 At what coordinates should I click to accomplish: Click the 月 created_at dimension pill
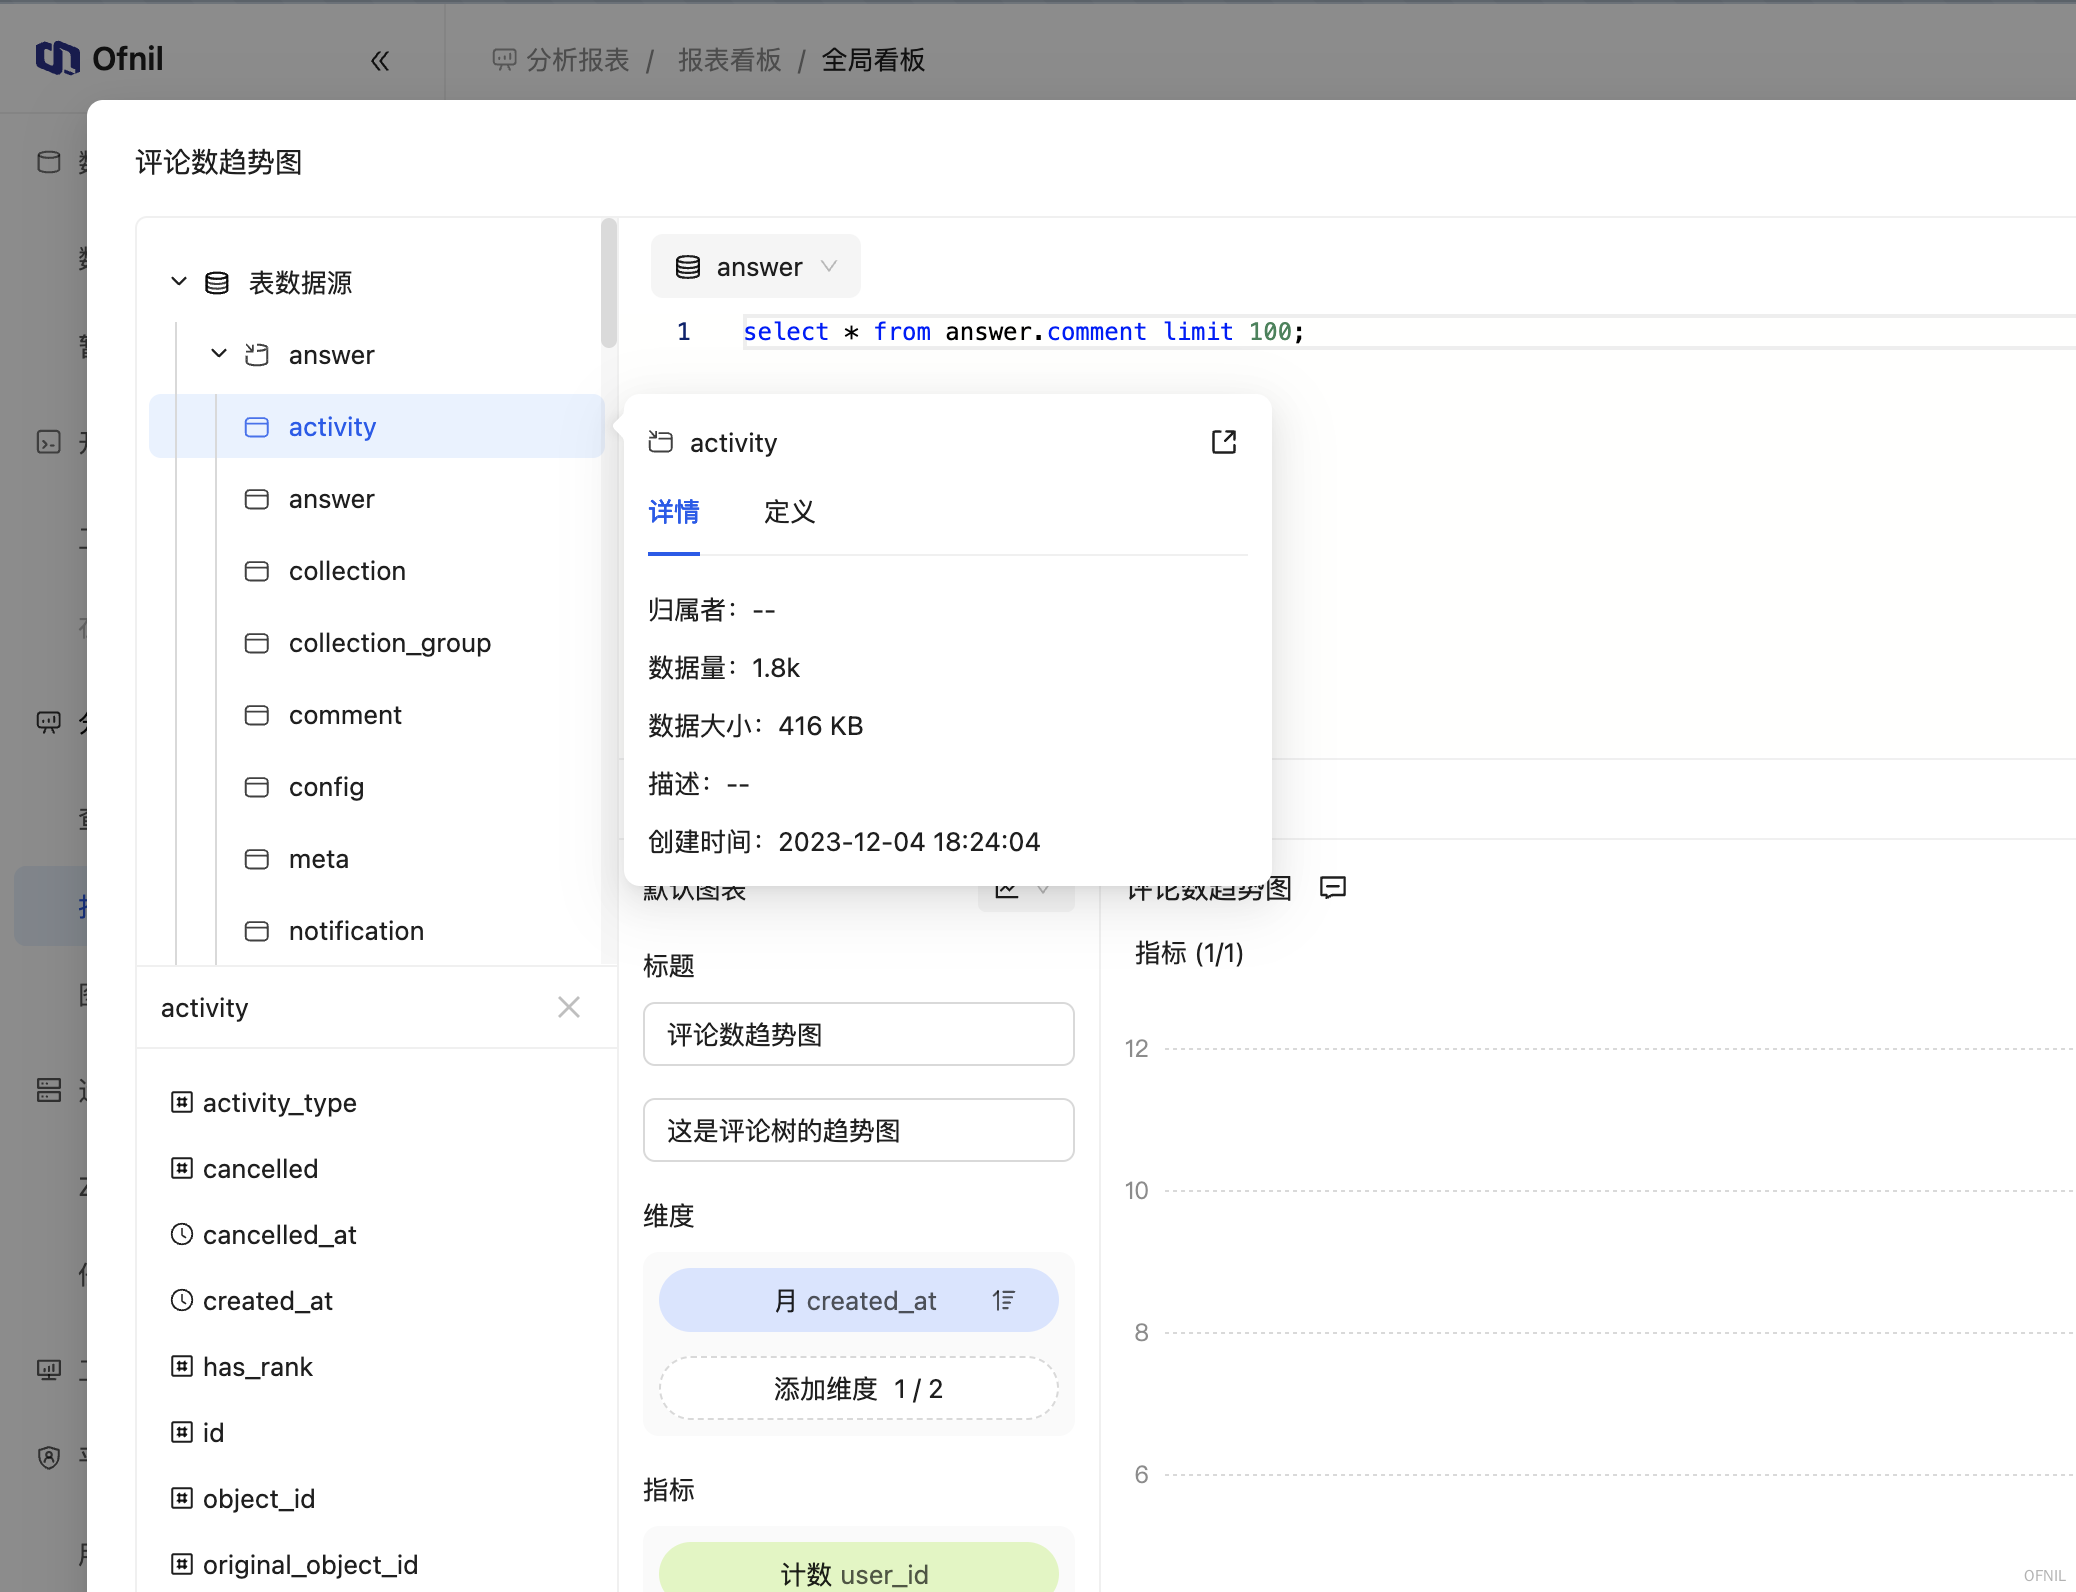click(858, 1300)
